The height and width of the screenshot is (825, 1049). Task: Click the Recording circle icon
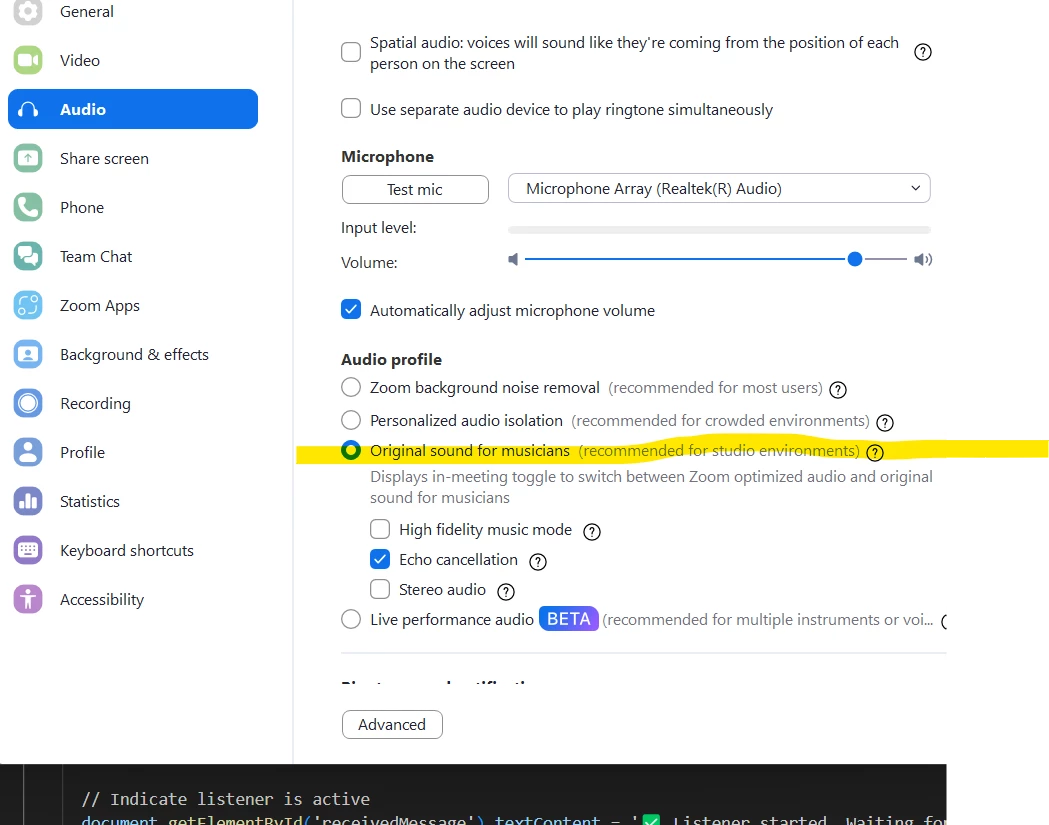28,403
